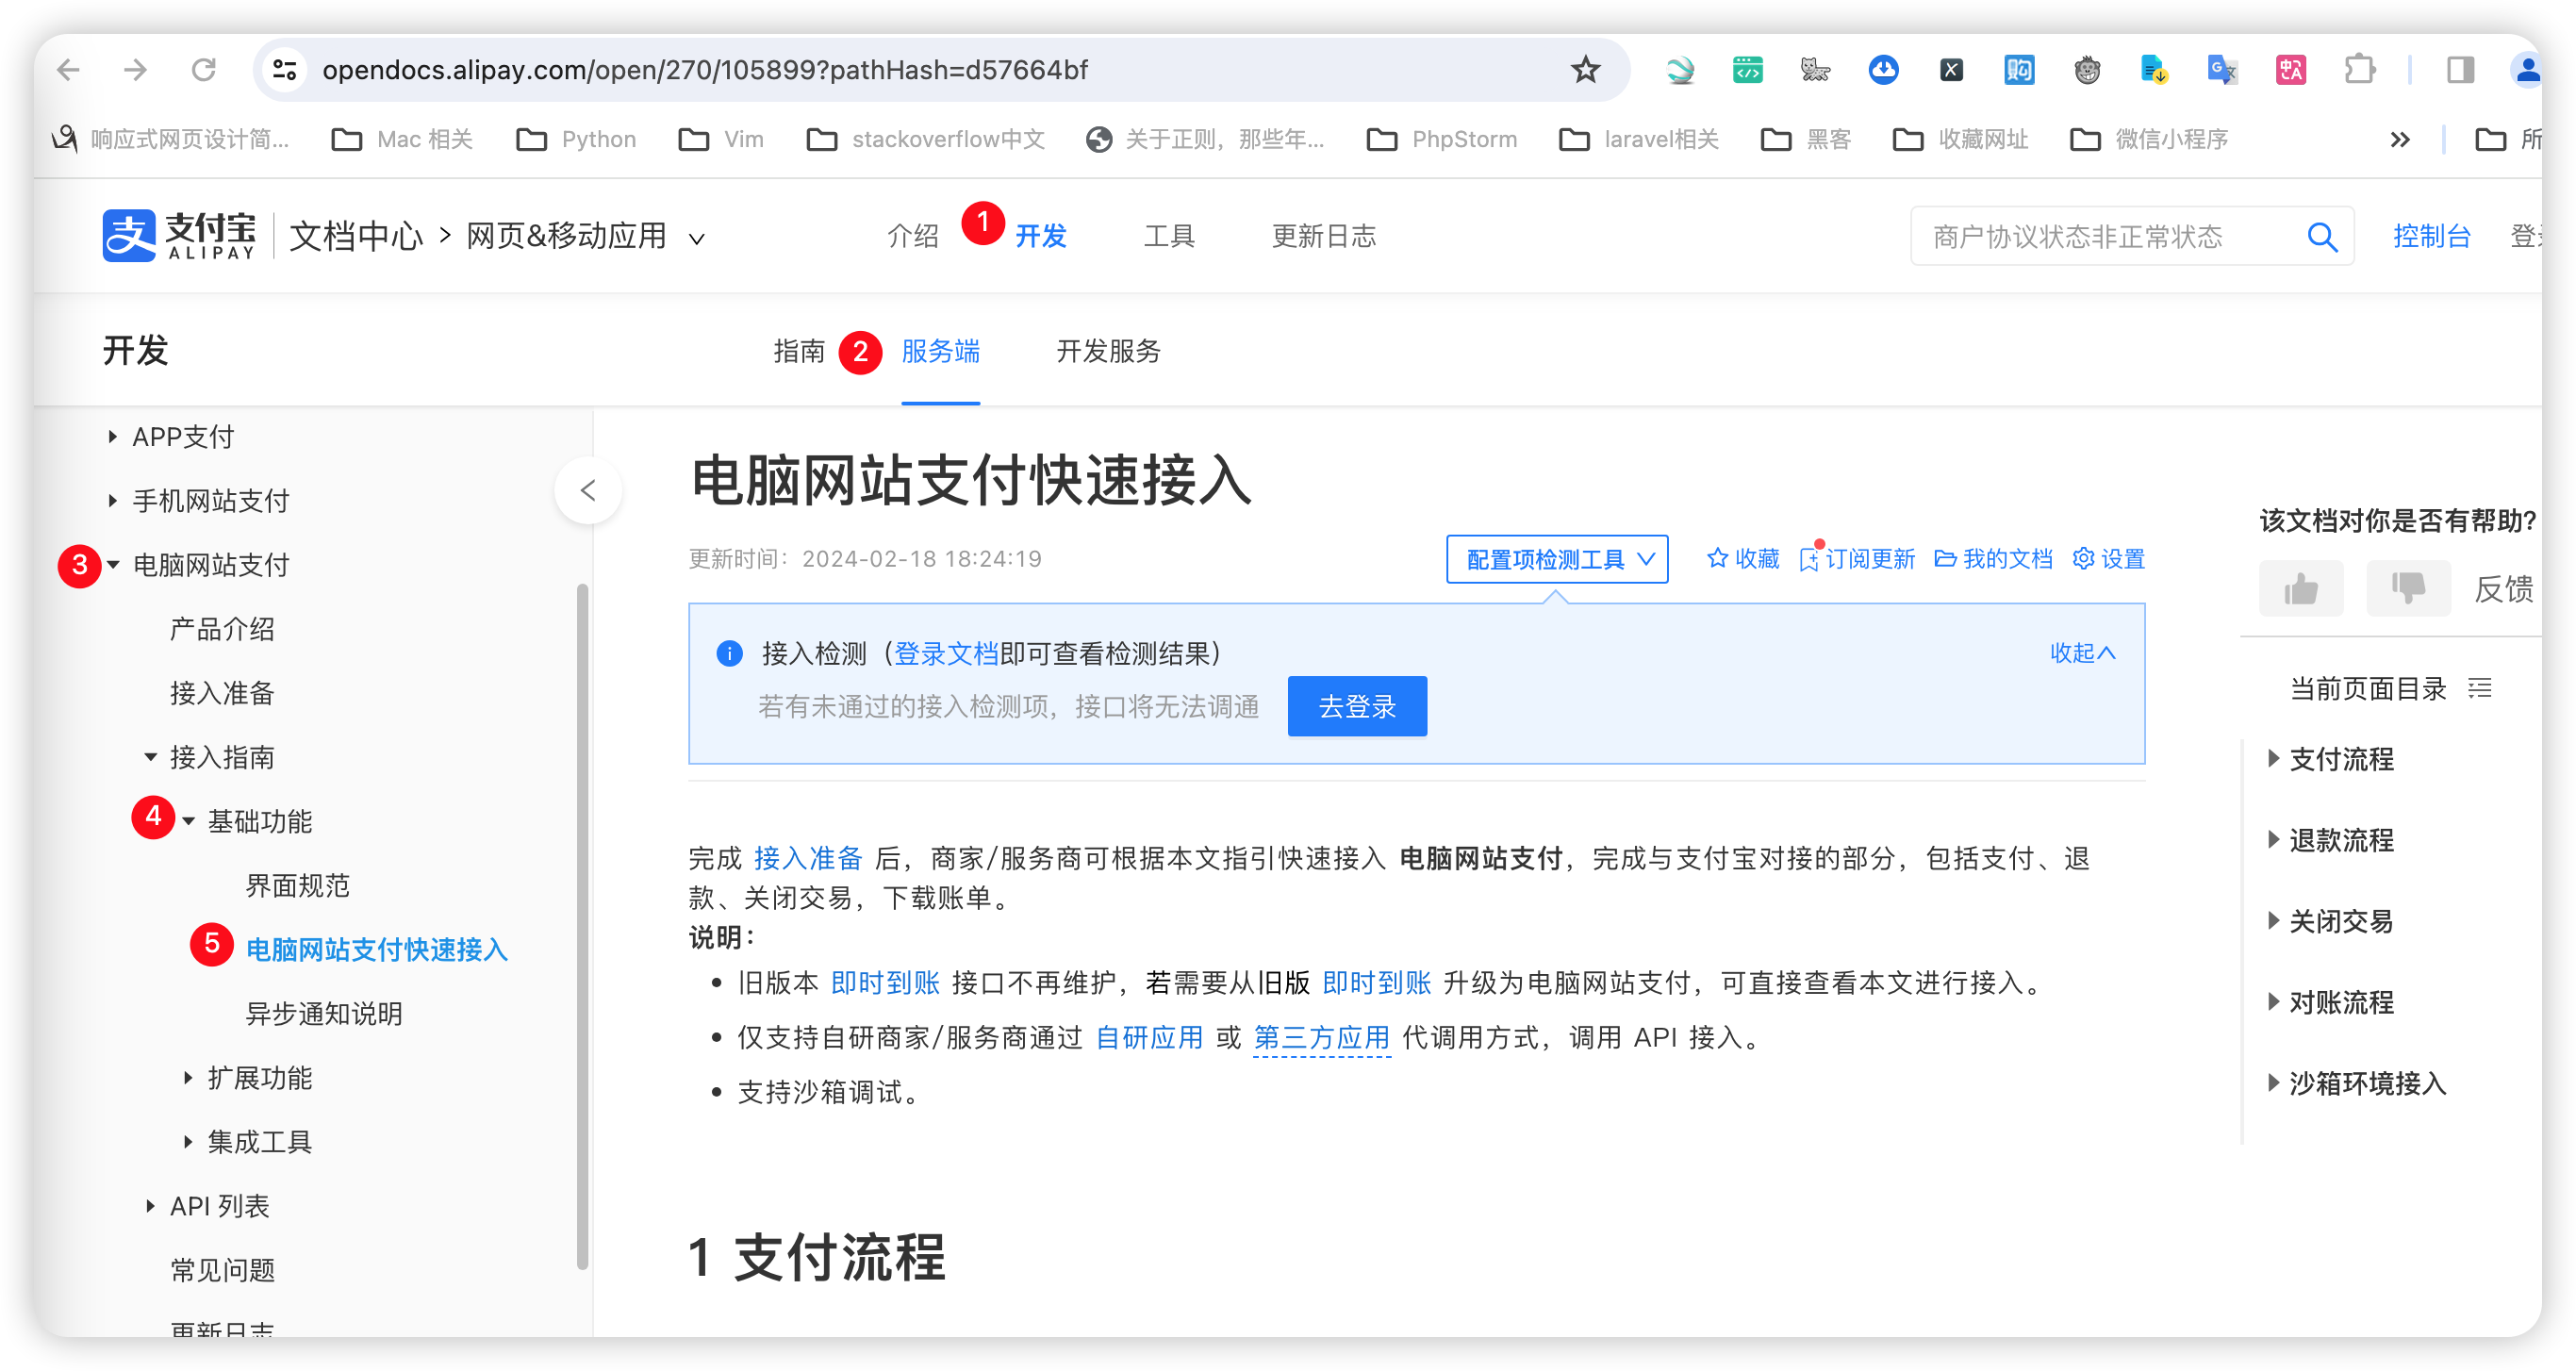The height and width of the screenshot is (1371, 2576).
Task: Open 我的文档 link
Action: [x=1994, y=559]
